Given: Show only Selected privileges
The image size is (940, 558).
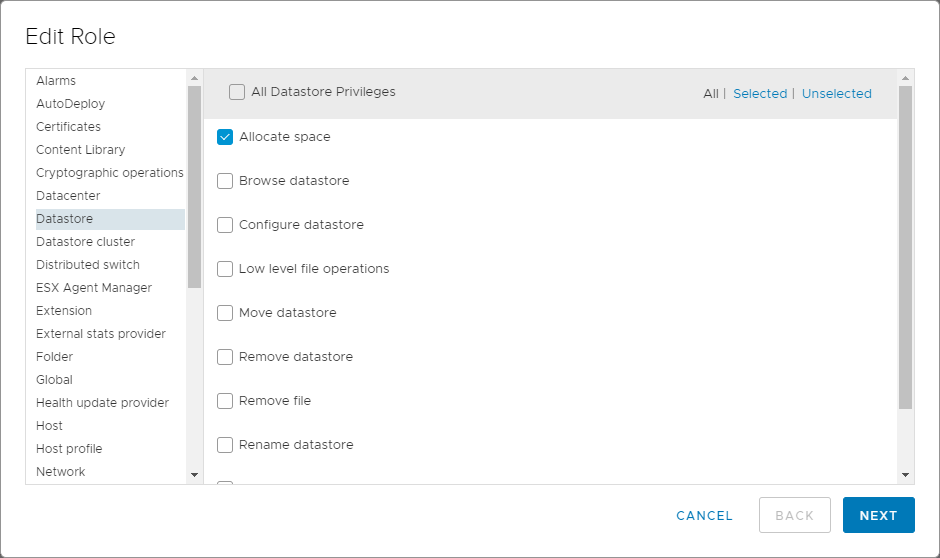Looking at the screenshot, I should (x=760, y=93).
